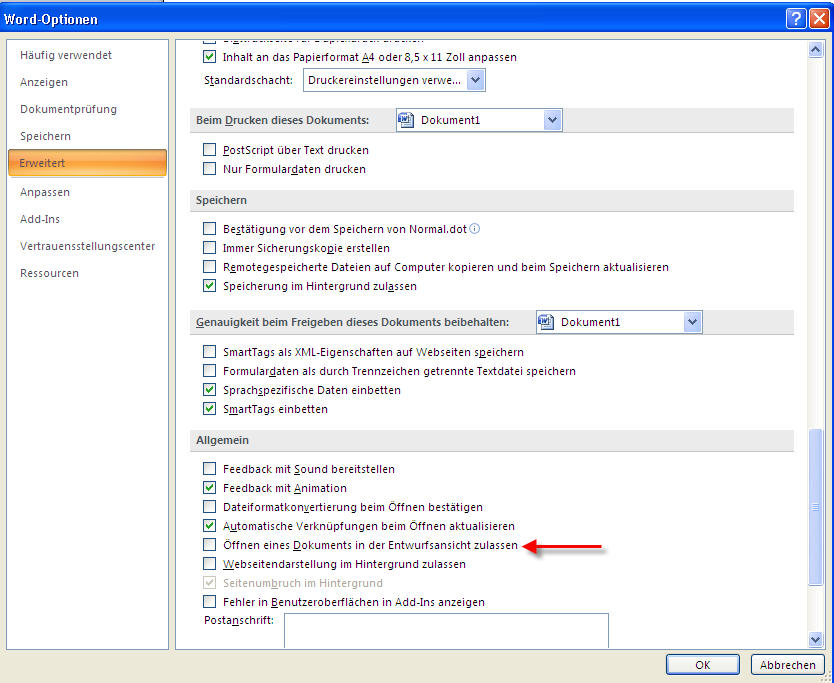
Task: Uncheck Inhalt an das Papierformat A4 anpassen
Action: point(210,57)
